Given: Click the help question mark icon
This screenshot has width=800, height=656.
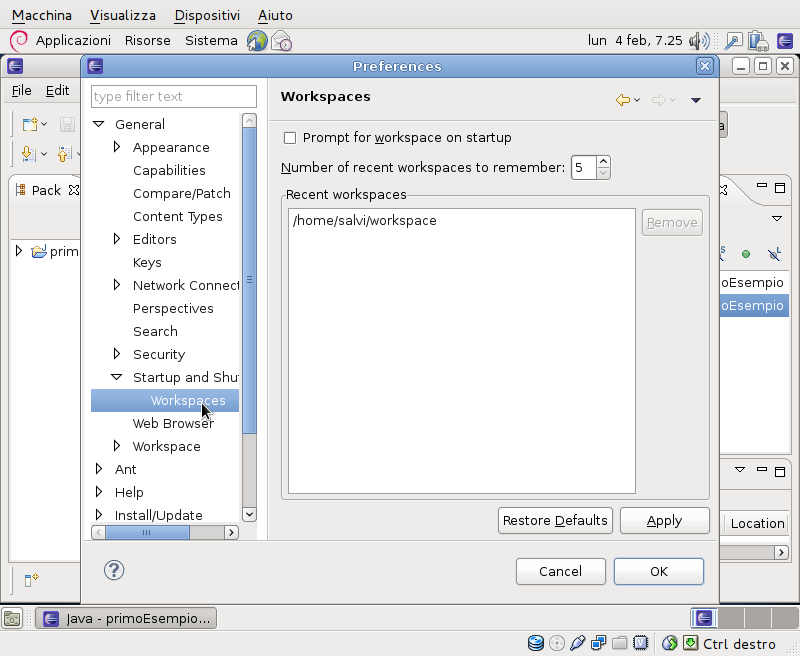Looking at the screenshot, I should [114, 570].
